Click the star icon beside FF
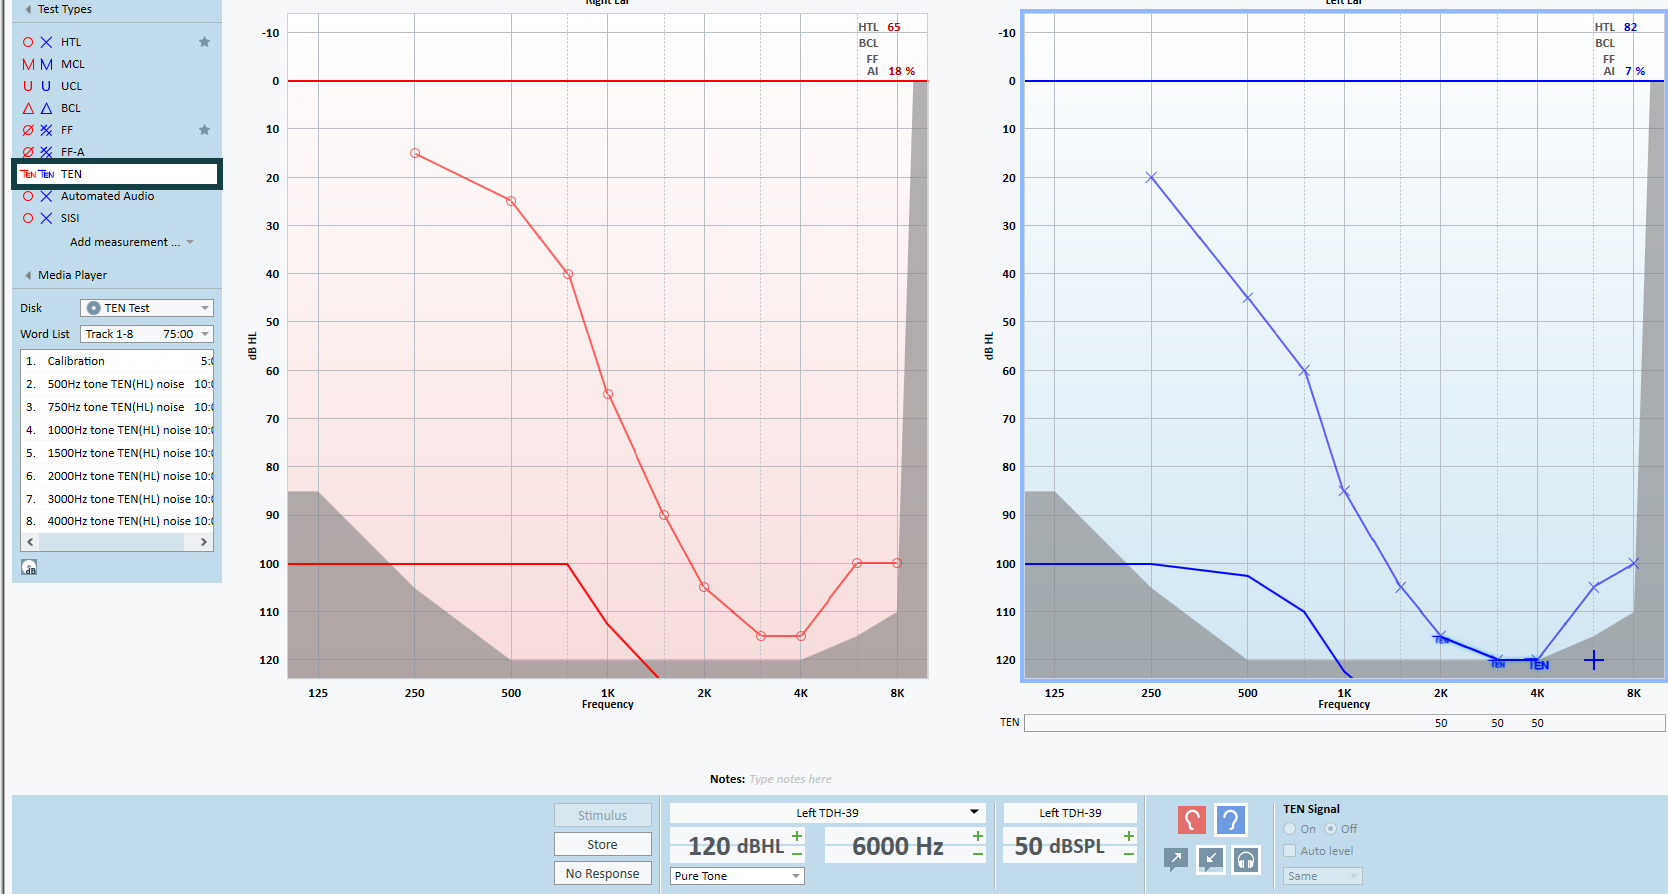1668x894 pixels. pyautogui.click(x=204, y=130)
